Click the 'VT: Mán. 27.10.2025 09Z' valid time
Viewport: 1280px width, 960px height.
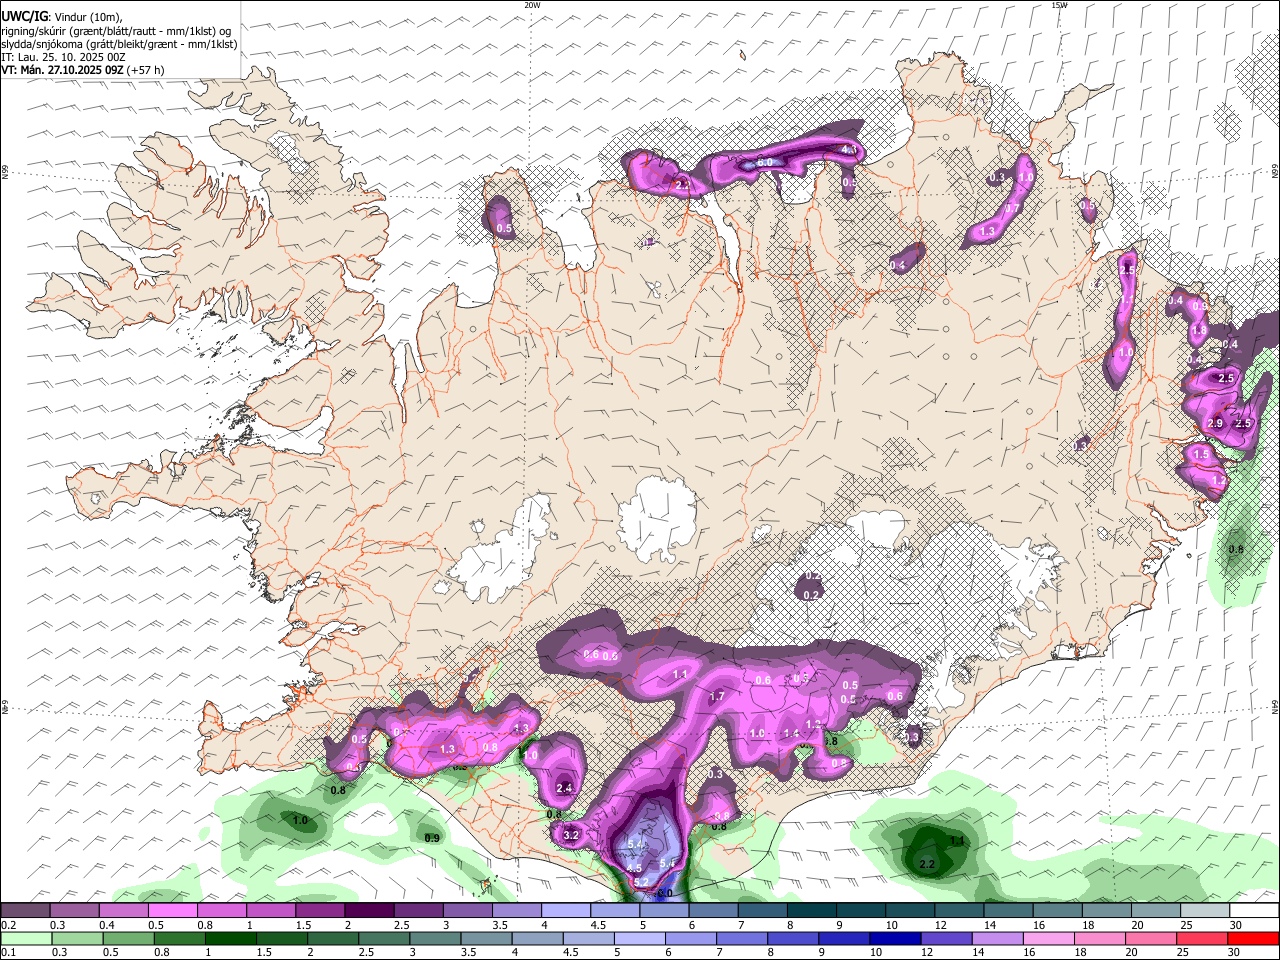click(62, 70)
